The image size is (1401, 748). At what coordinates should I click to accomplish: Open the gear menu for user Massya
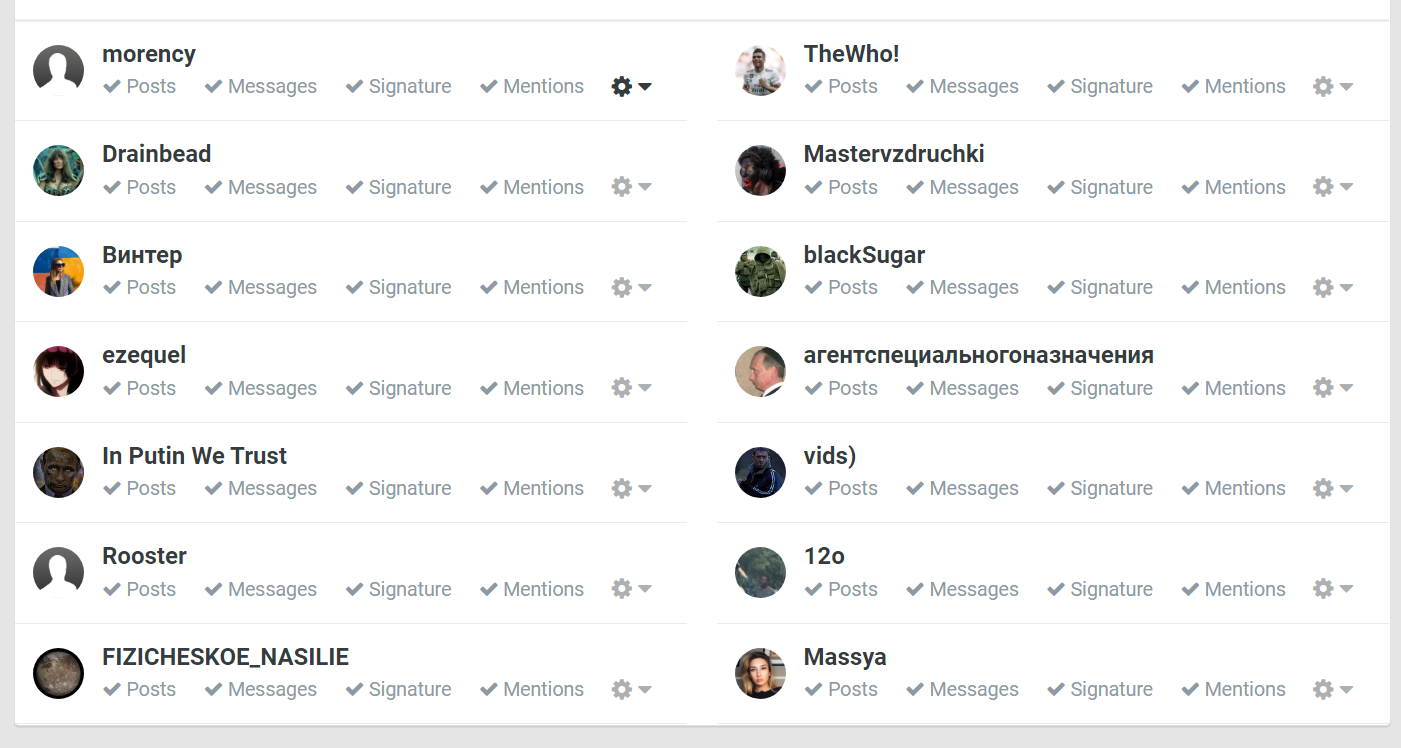[x=1333, y=689]
